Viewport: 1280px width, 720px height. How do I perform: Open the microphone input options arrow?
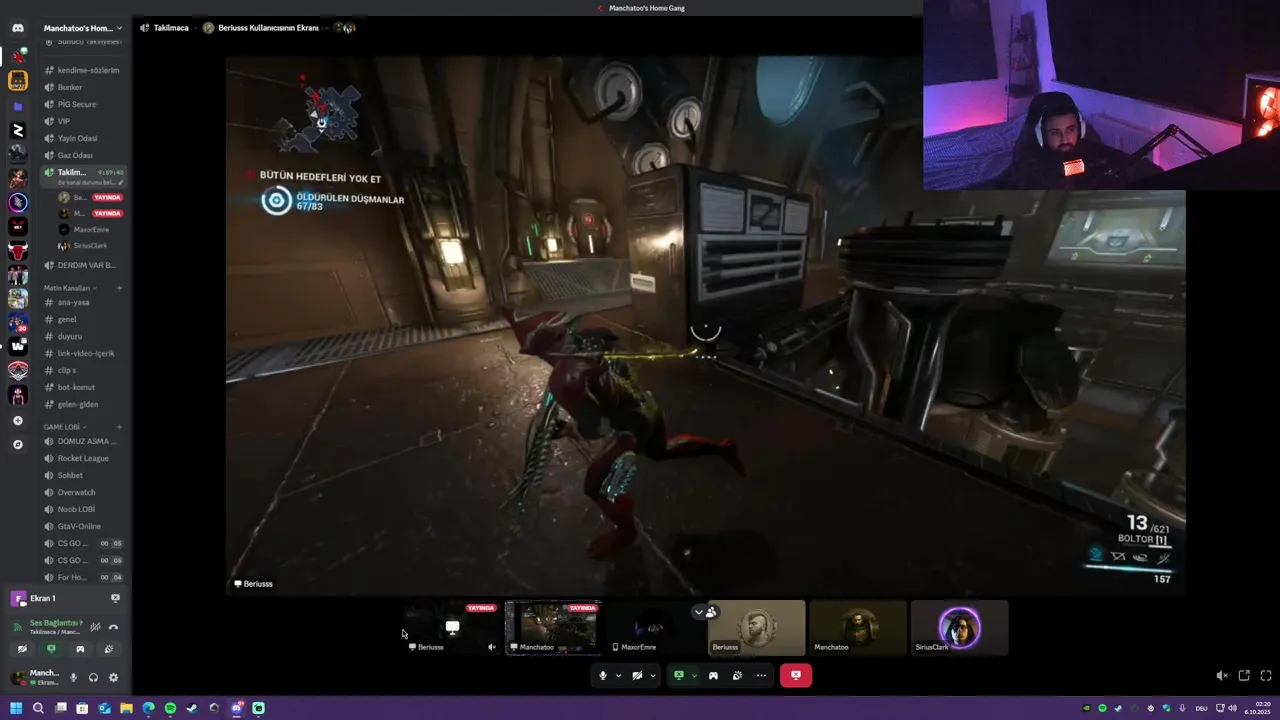618,675
